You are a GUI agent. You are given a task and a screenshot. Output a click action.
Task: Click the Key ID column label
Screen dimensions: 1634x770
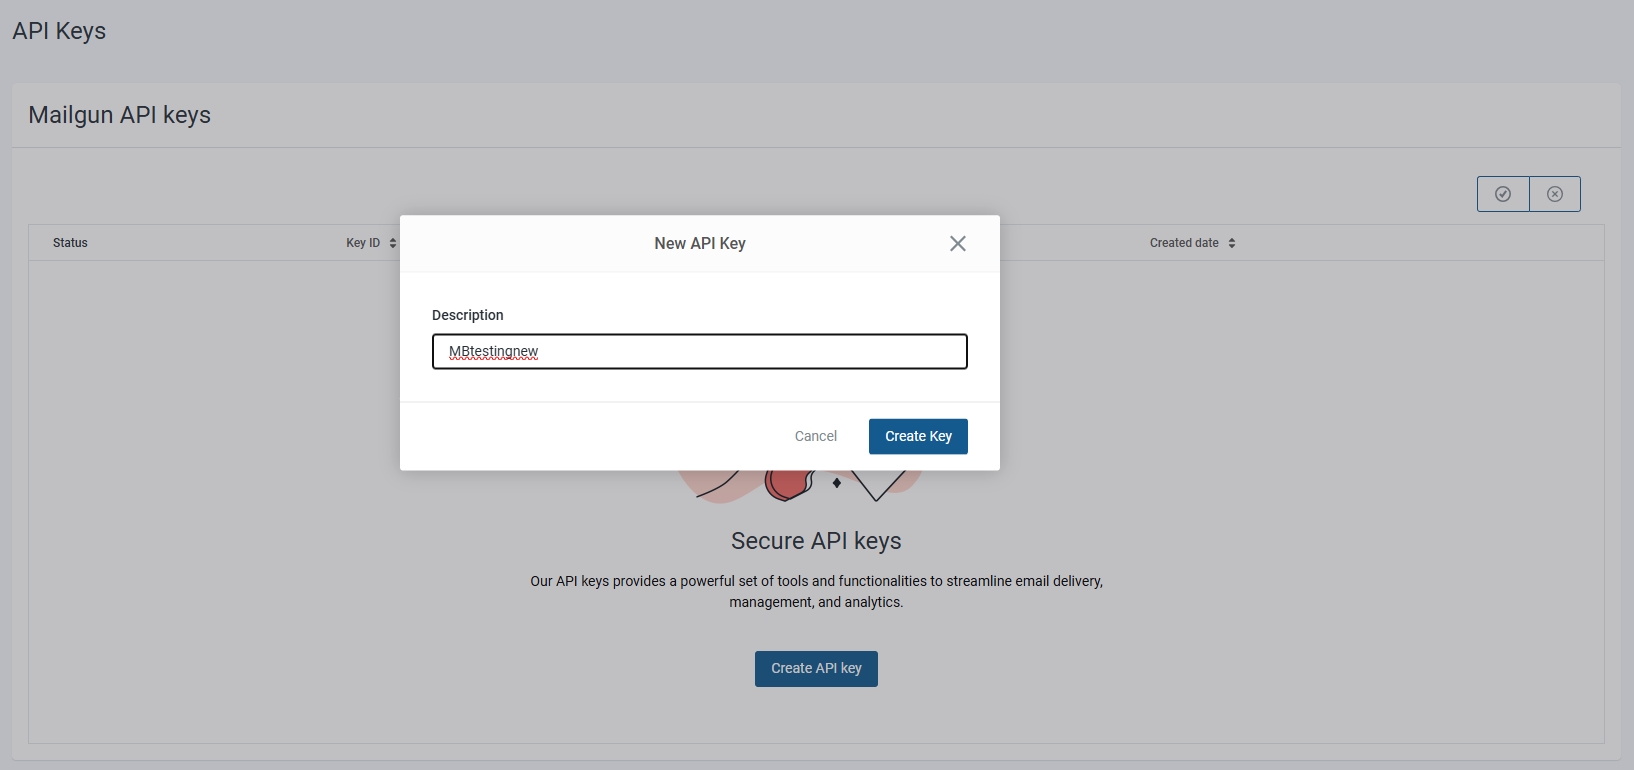click(x=363, y=243)
